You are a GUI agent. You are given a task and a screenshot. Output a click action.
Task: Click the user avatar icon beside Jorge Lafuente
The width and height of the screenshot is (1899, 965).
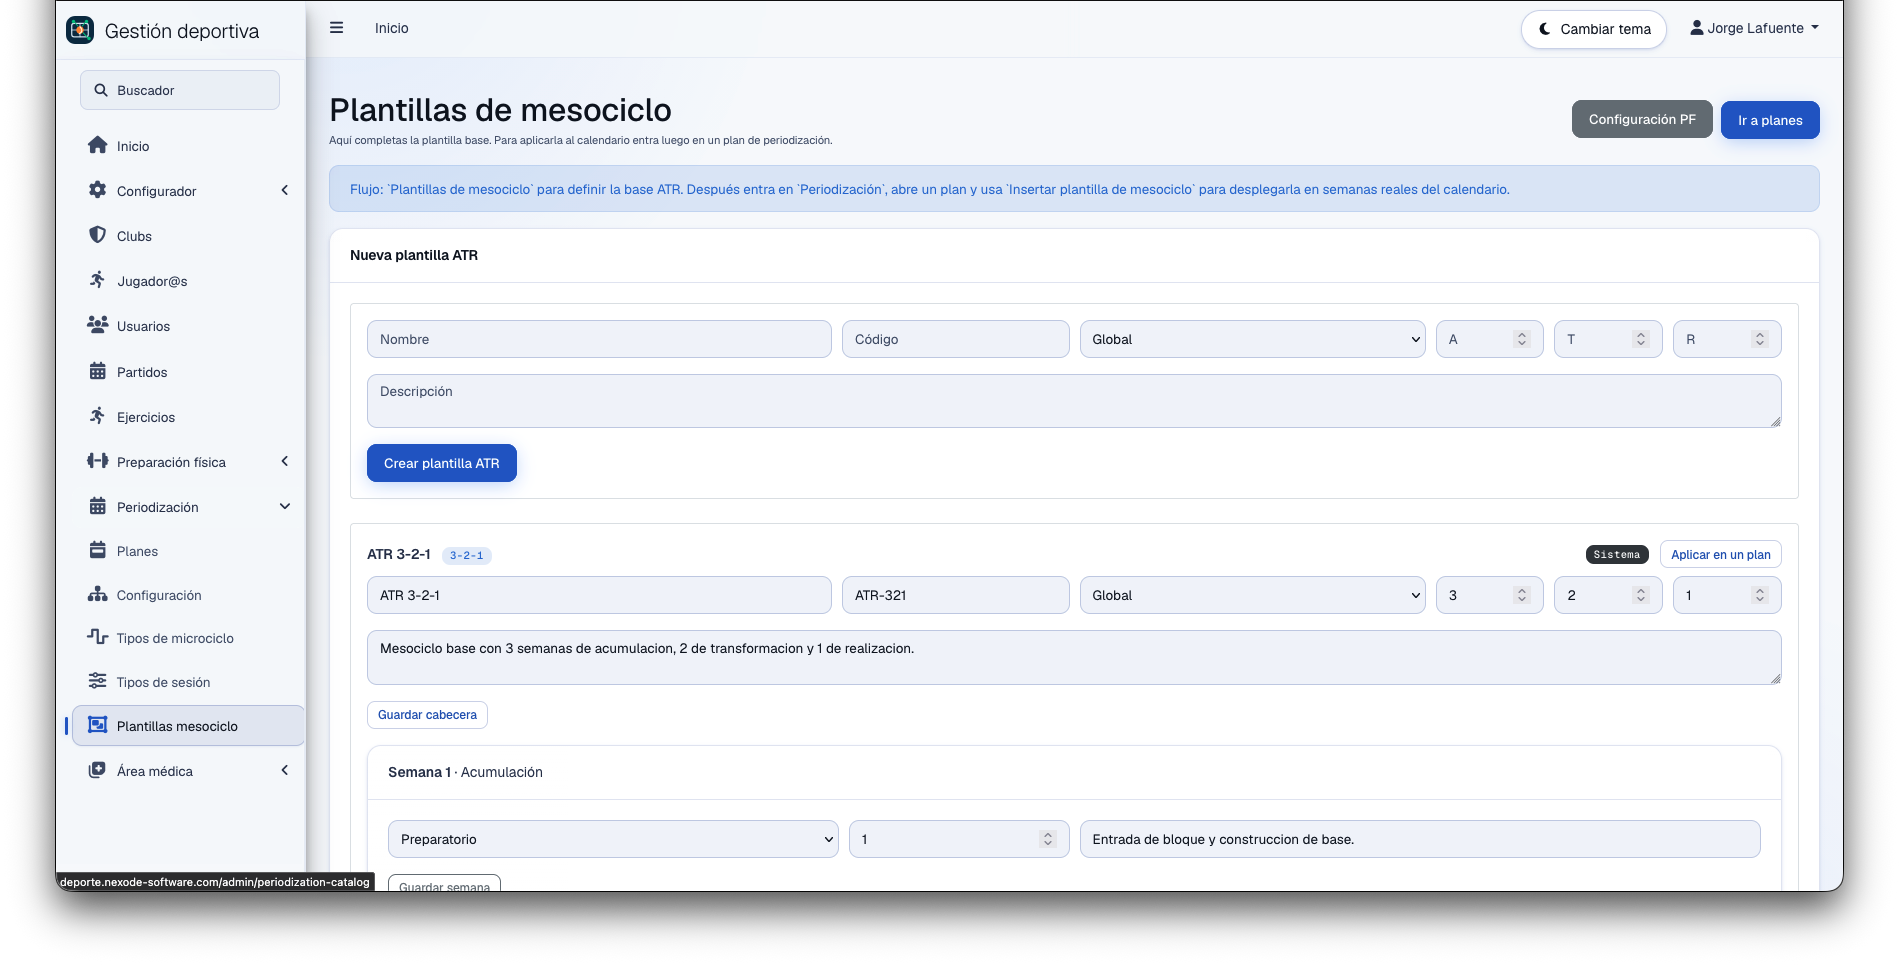[x=1697, y=28]
